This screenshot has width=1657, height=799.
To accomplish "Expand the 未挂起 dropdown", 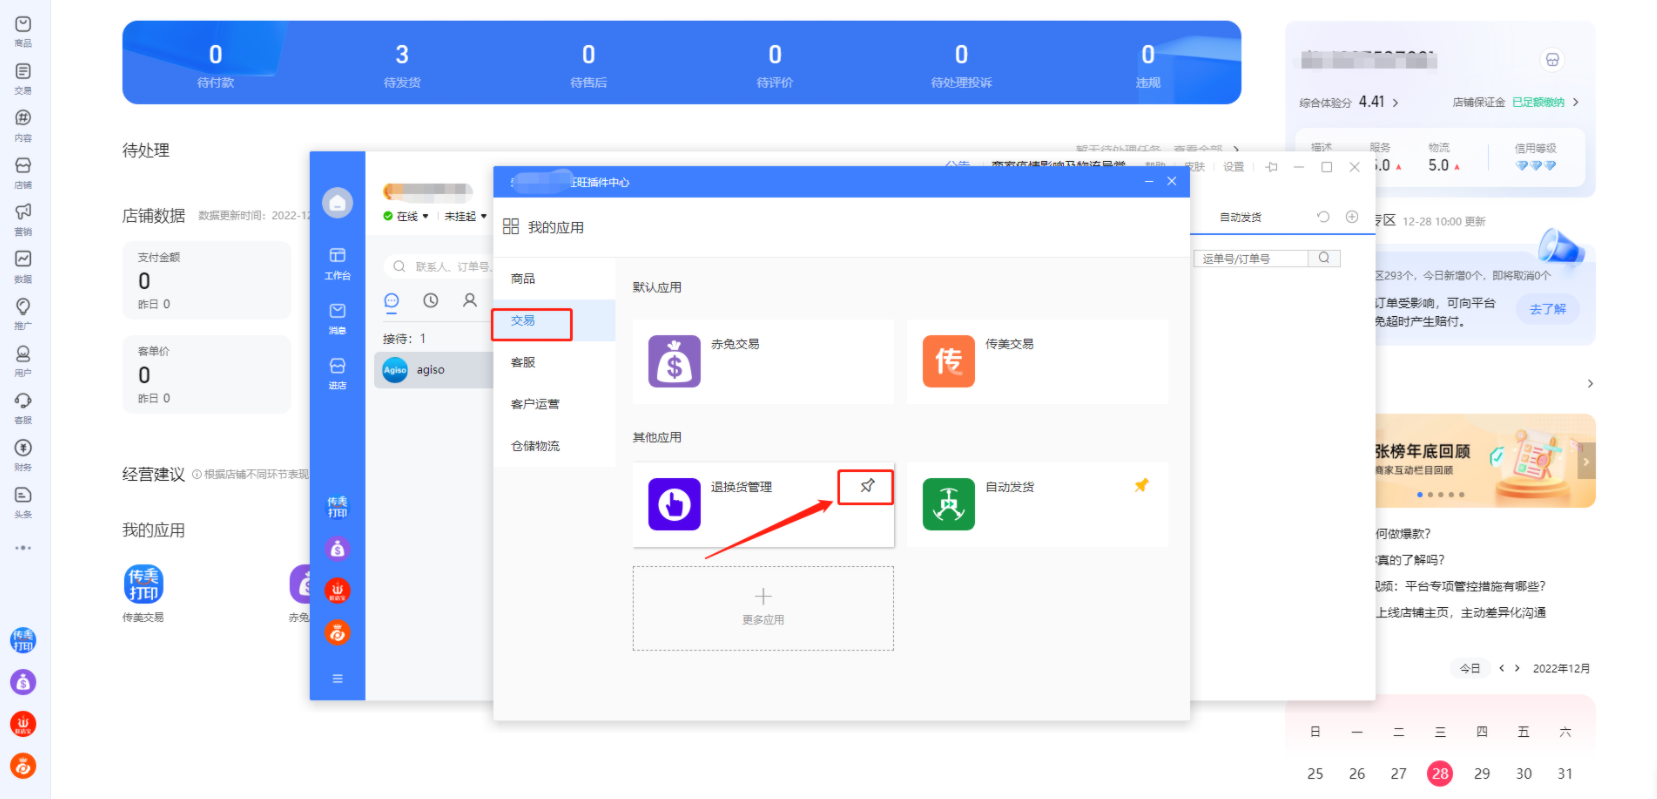I will [x=465, y=216].
